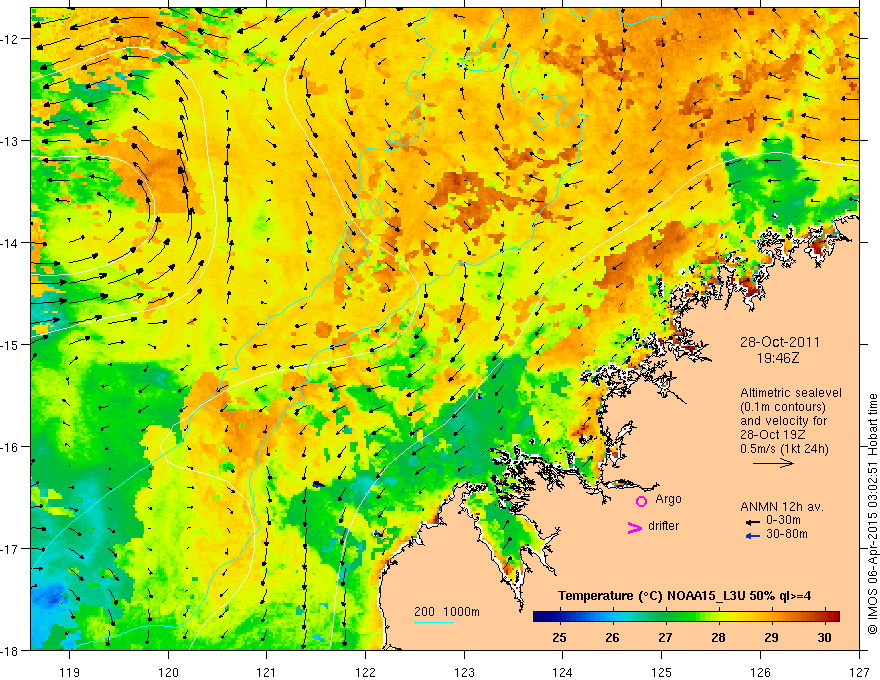Click the Argo legend label
The image size is (880, 680).
(668, 499)
